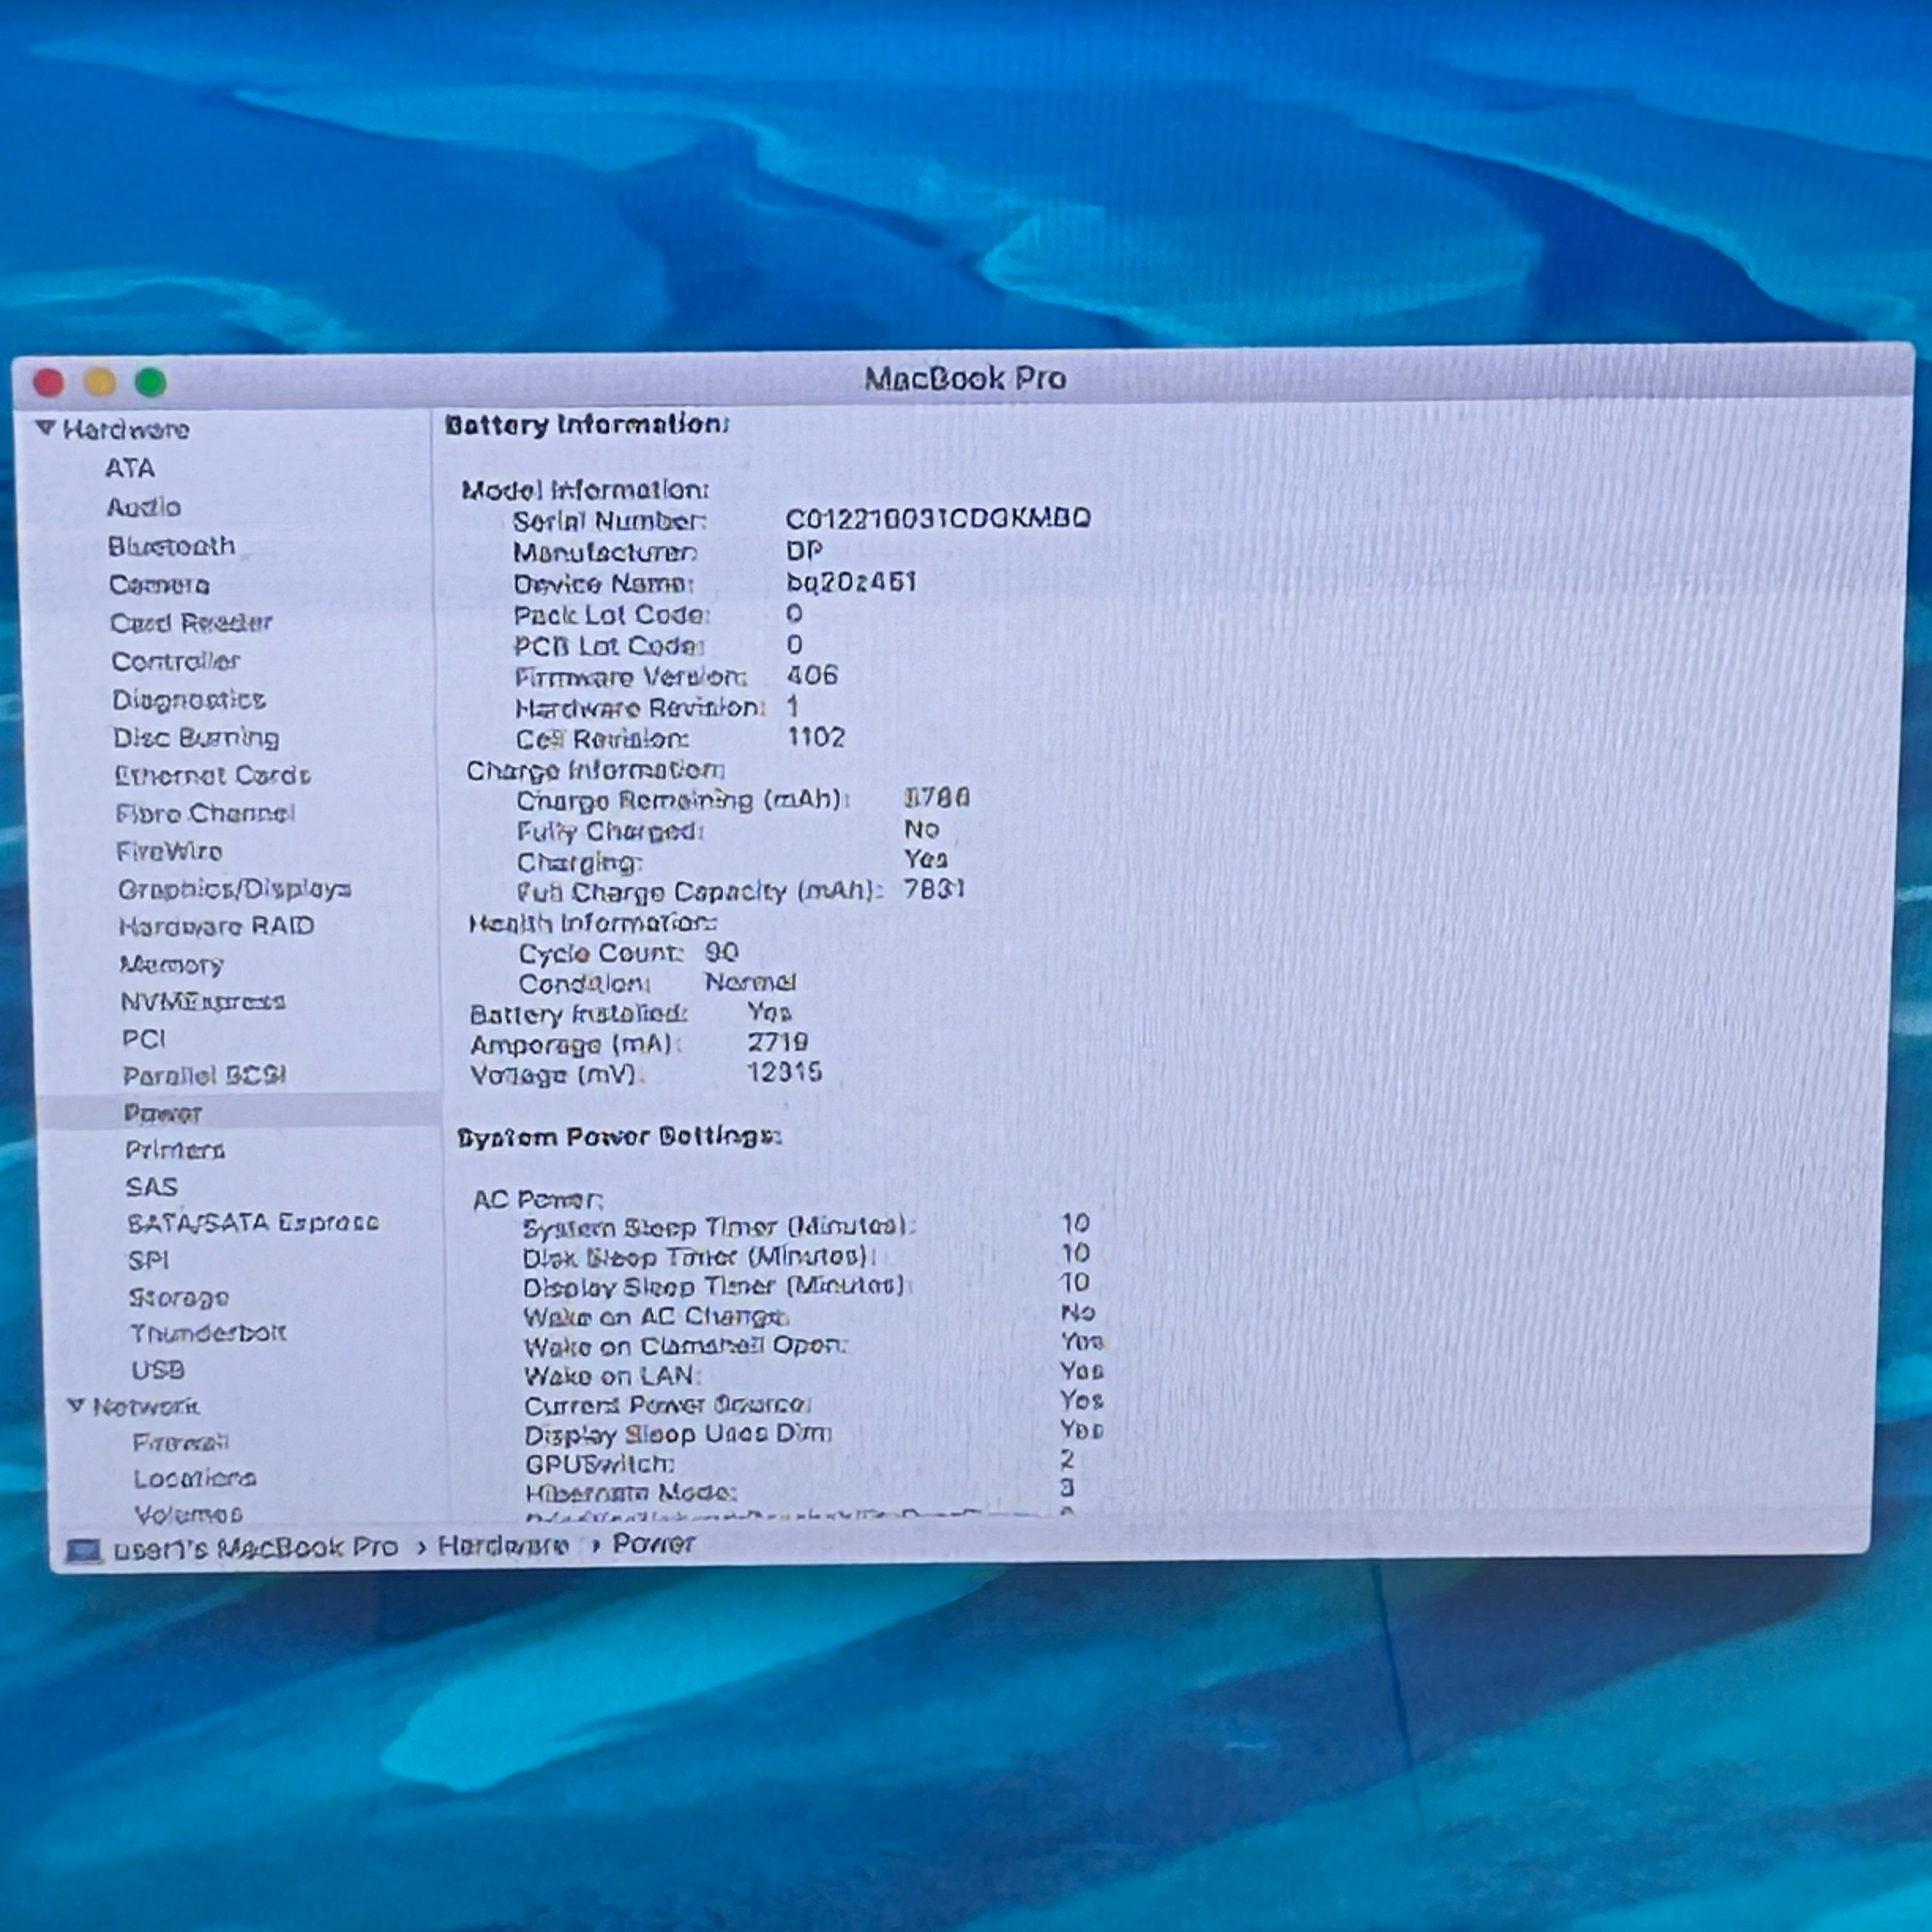This screenshot has height=1932, width=1932.
Task: Collapse the Hardware disclosure triangle
Action: click(x=45, y=428)
